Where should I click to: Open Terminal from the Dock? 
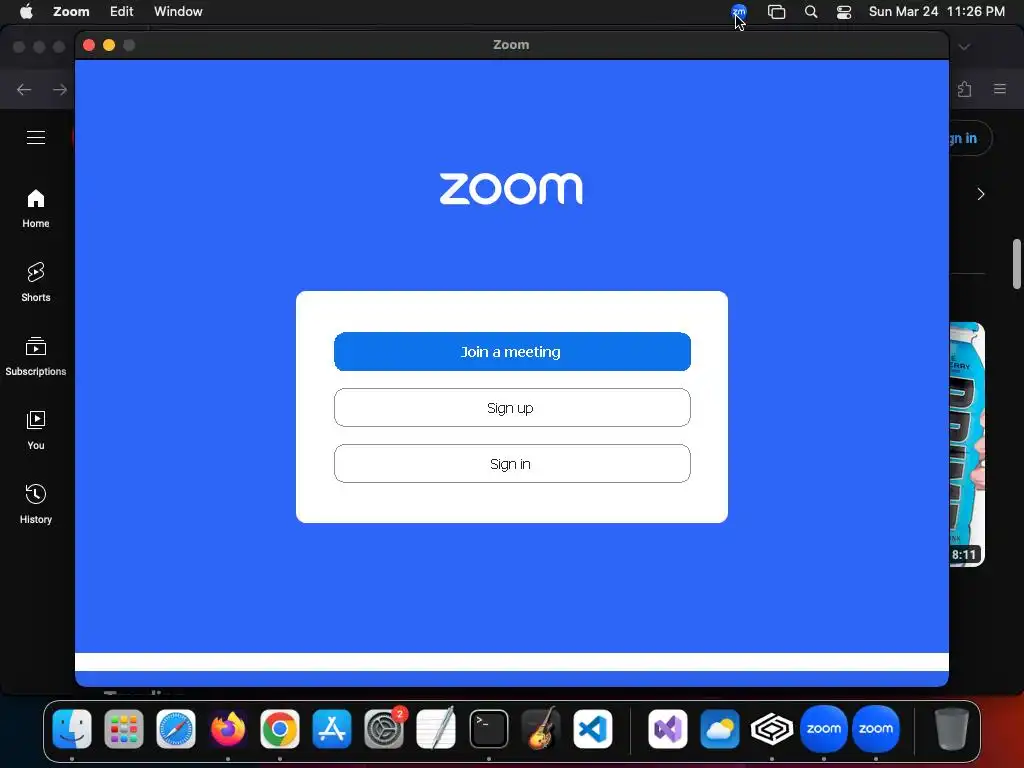(488, 729)
